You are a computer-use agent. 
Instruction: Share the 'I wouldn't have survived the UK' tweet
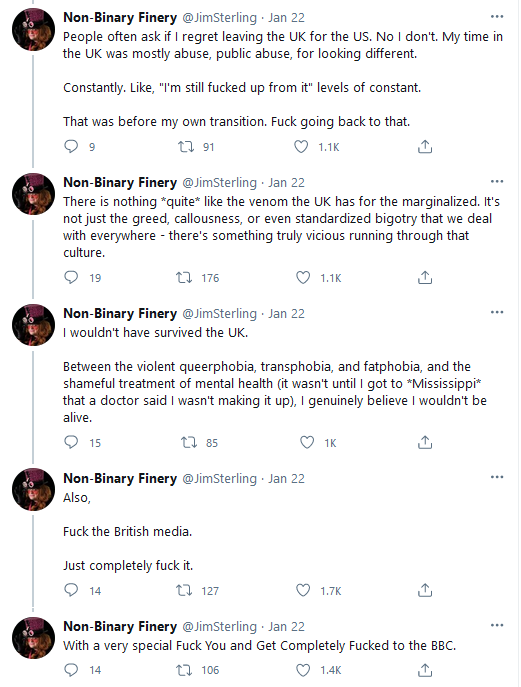point(425,443)
